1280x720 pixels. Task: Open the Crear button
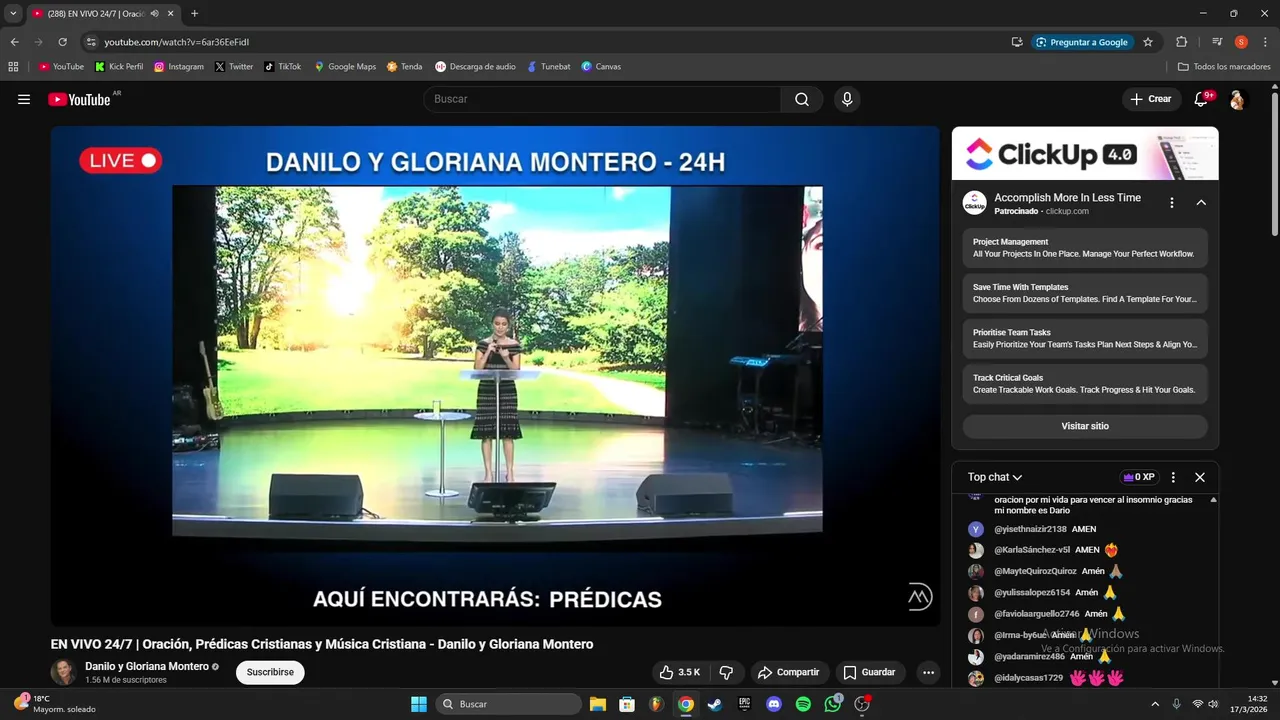click(1151, 99)
